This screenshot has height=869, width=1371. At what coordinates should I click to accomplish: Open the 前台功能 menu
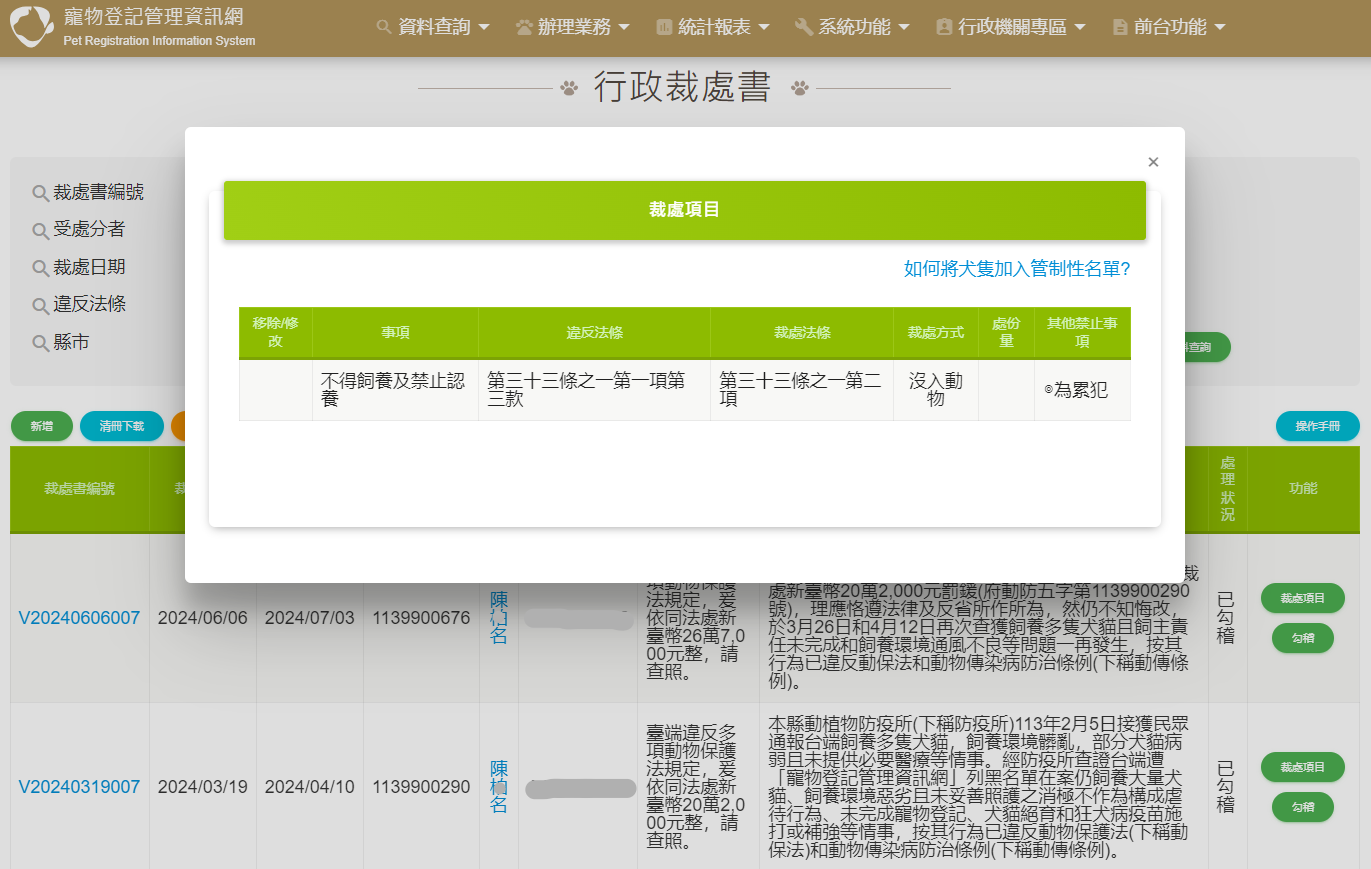pos(1168,28)
